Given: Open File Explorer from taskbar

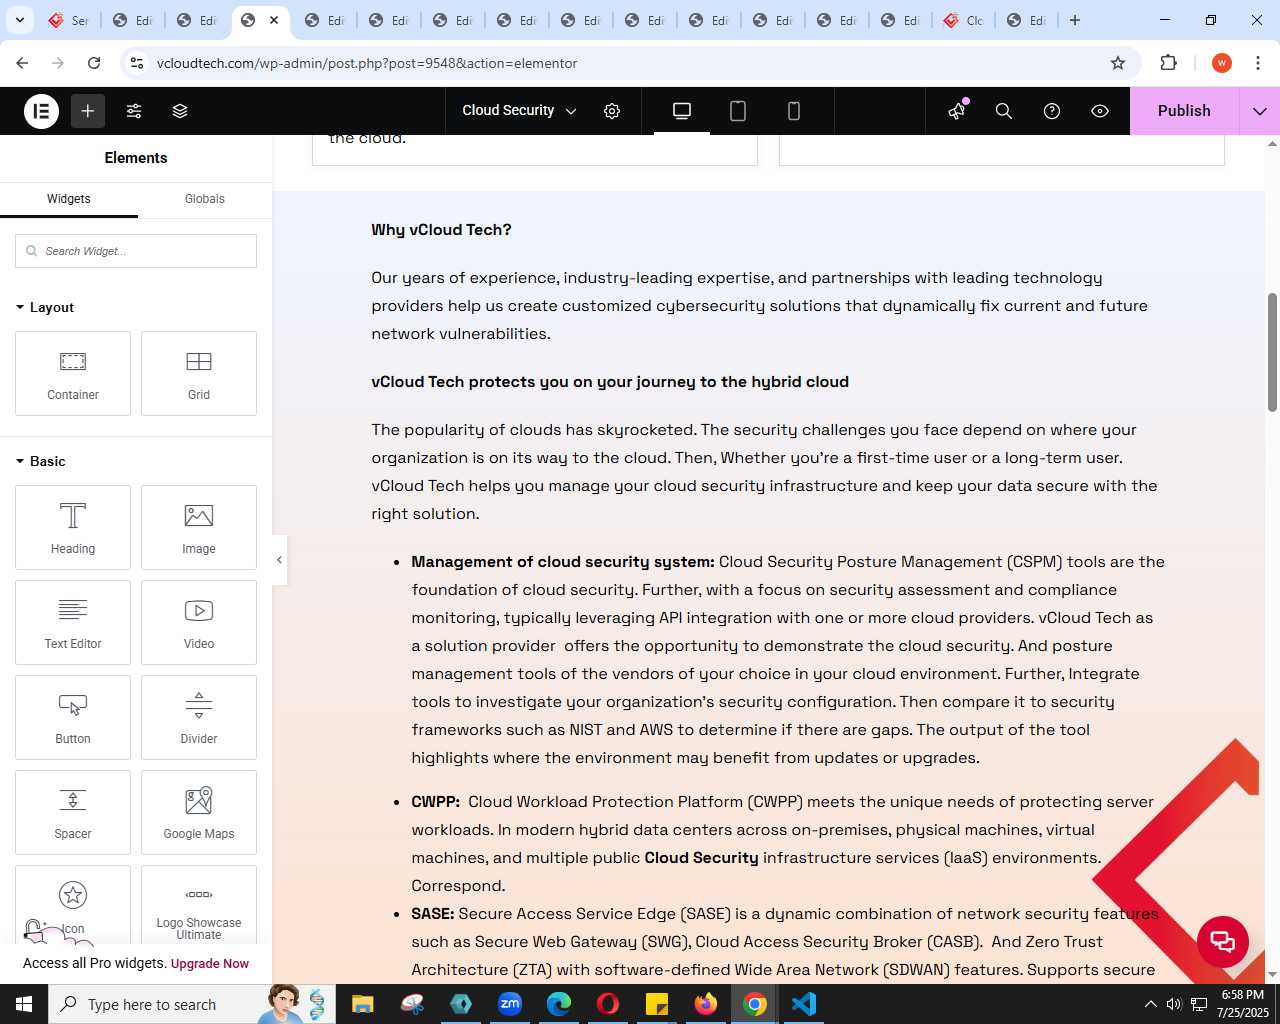Looking at the screenshot, I should [x=363, y=1004].
